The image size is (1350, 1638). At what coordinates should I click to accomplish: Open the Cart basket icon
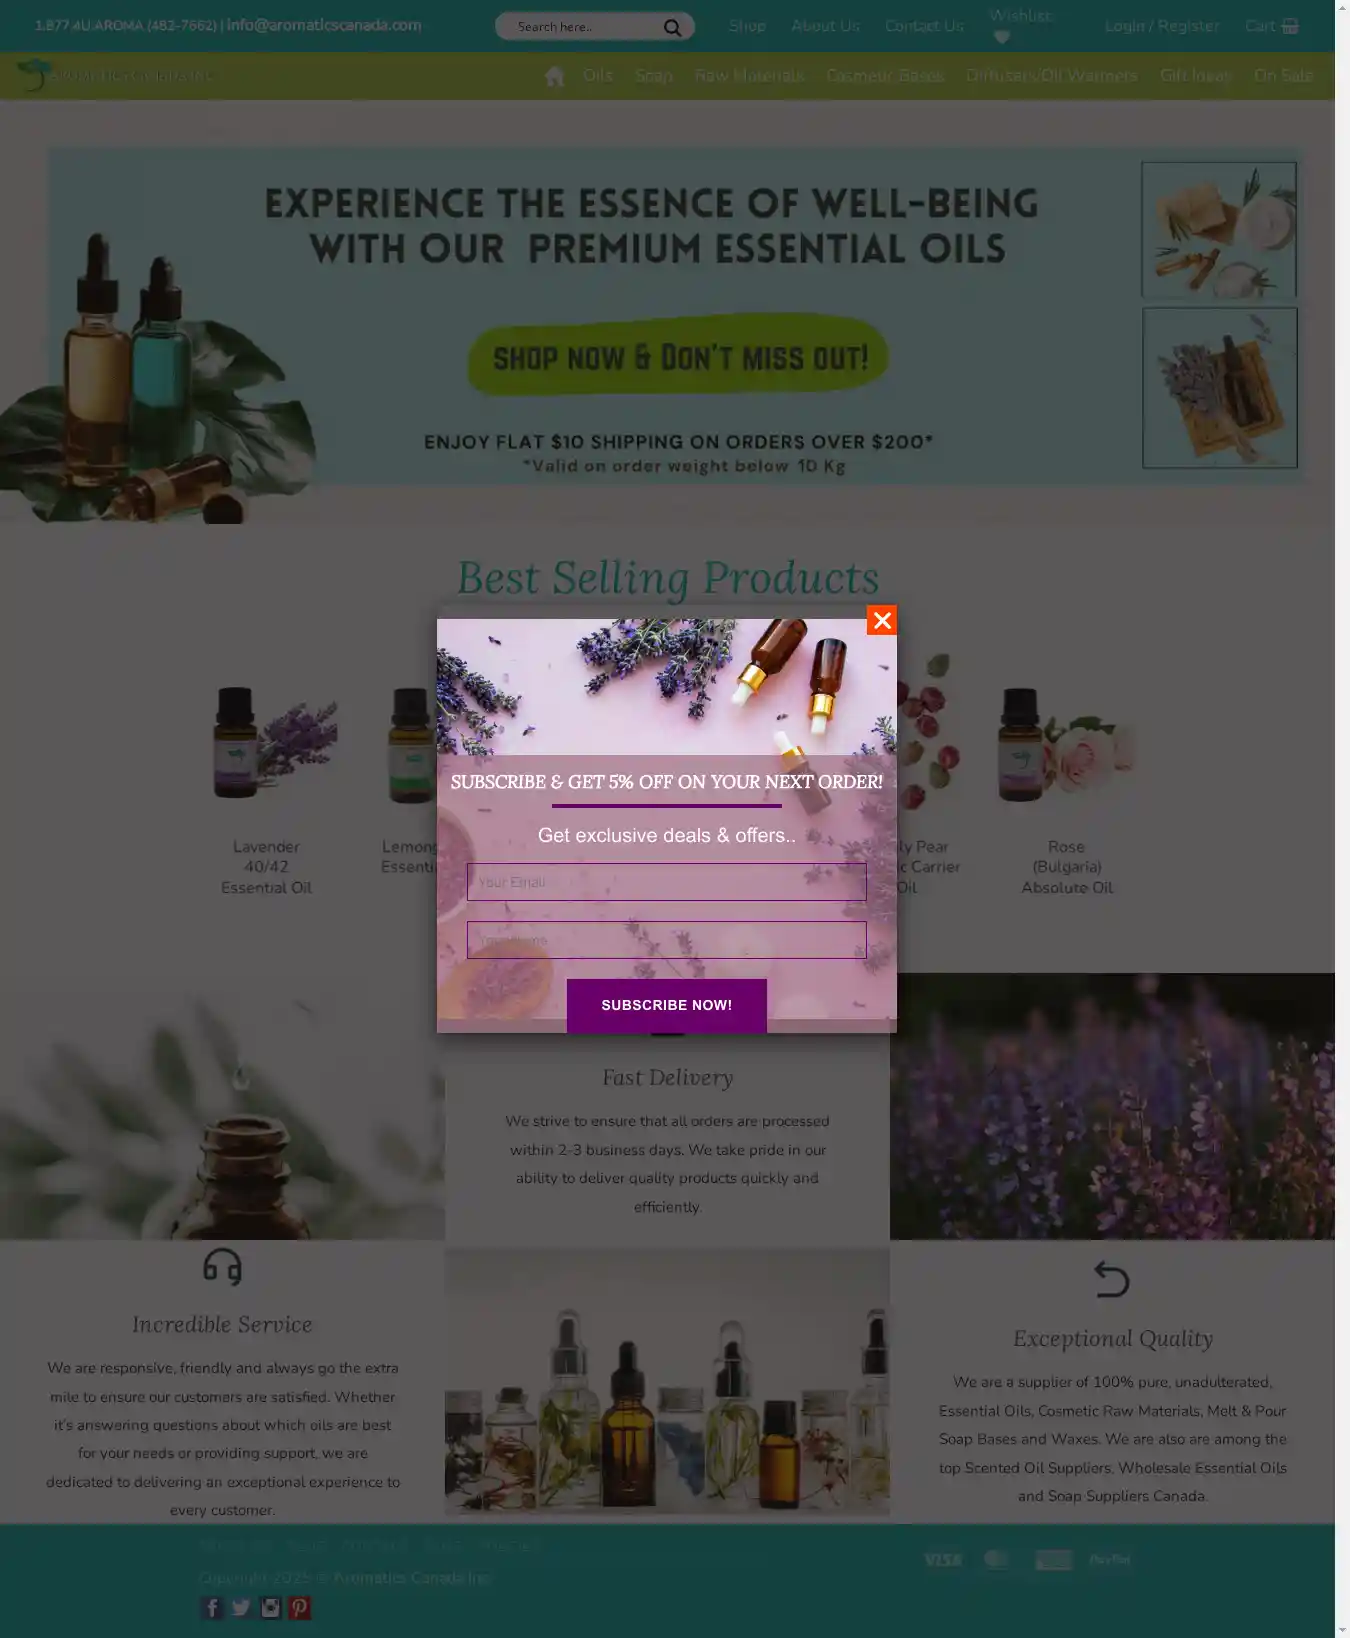[x=1290, y=26]
